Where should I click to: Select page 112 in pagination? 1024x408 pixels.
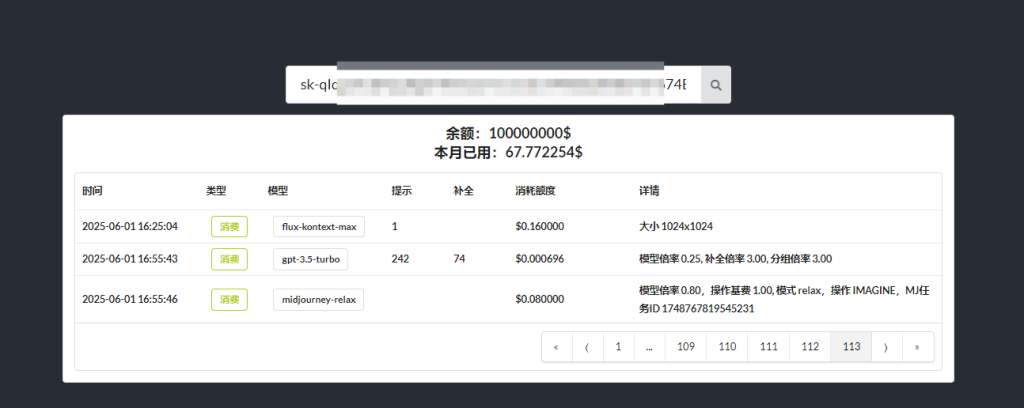pyautogui.click(x=810, y=347)
